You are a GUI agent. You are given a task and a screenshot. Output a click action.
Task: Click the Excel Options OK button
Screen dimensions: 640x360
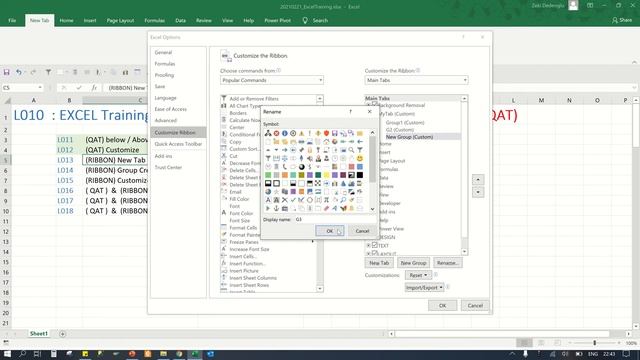pos(442,305)
